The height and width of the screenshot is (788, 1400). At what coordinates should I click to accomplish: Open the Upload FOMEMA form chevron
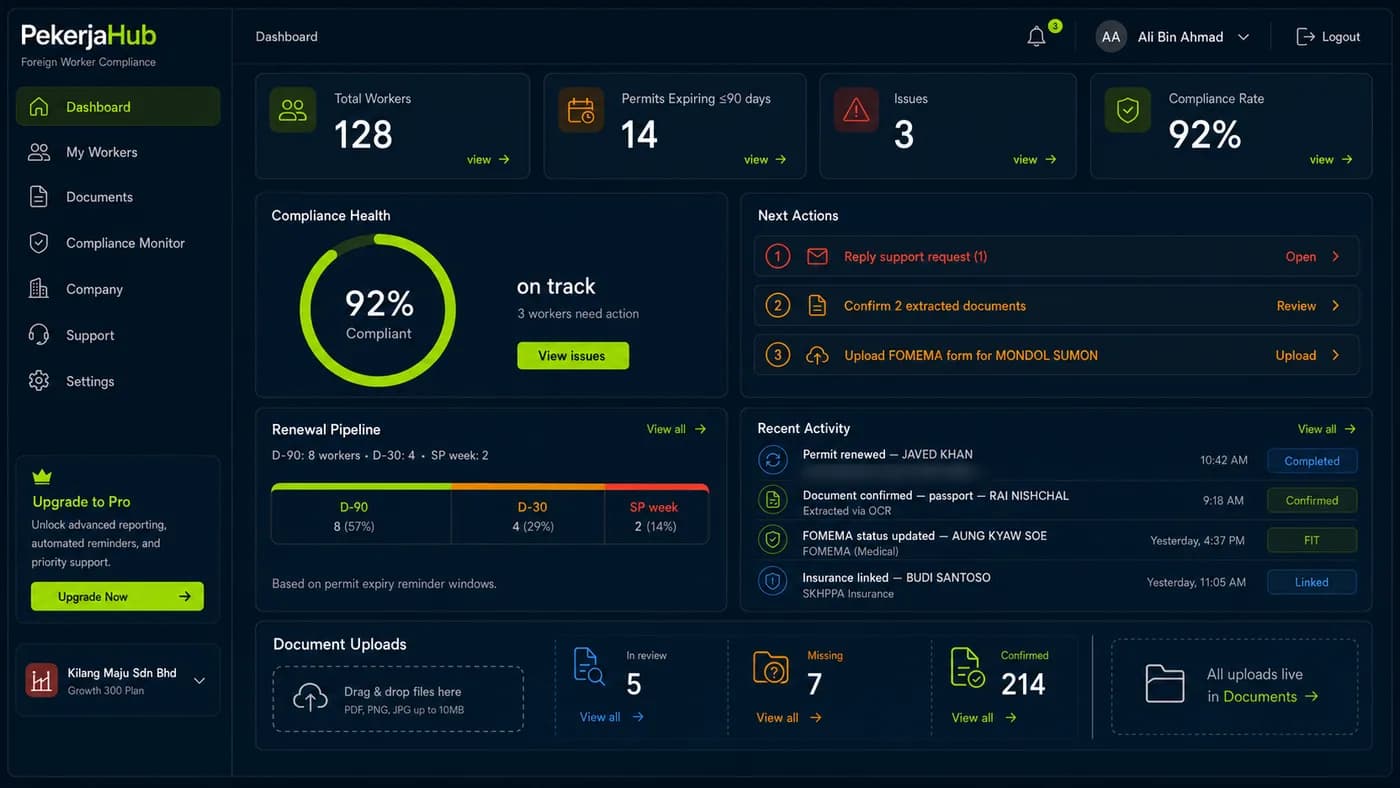[x=1335, y=355]
